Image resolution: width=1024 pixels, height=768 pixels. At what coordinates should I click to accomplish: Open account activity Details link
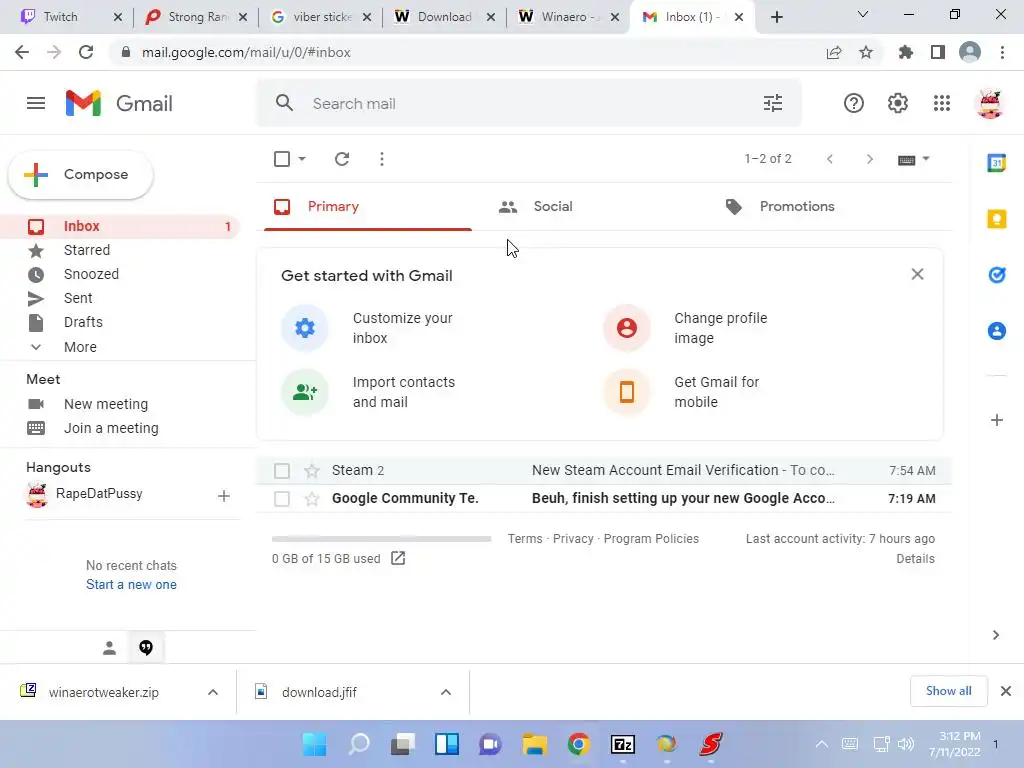pyautogui.click(x=915, y=558)
